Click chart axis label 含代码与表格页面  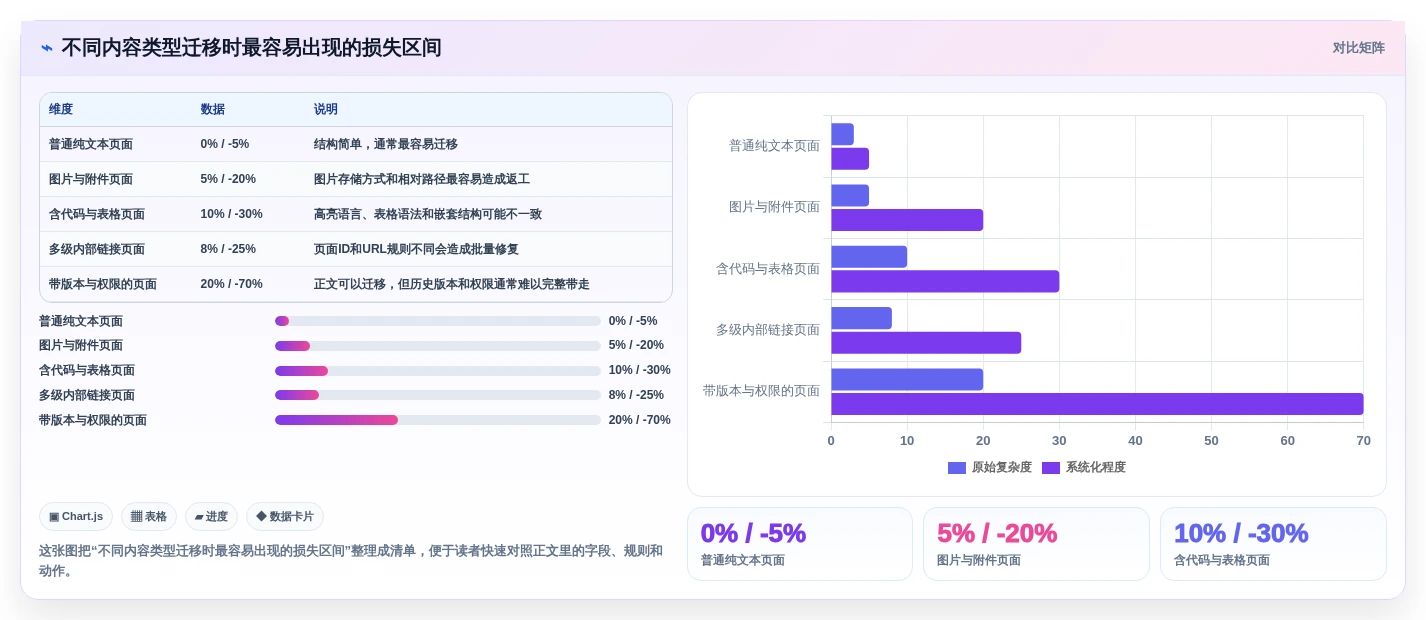tap(768, 269)
